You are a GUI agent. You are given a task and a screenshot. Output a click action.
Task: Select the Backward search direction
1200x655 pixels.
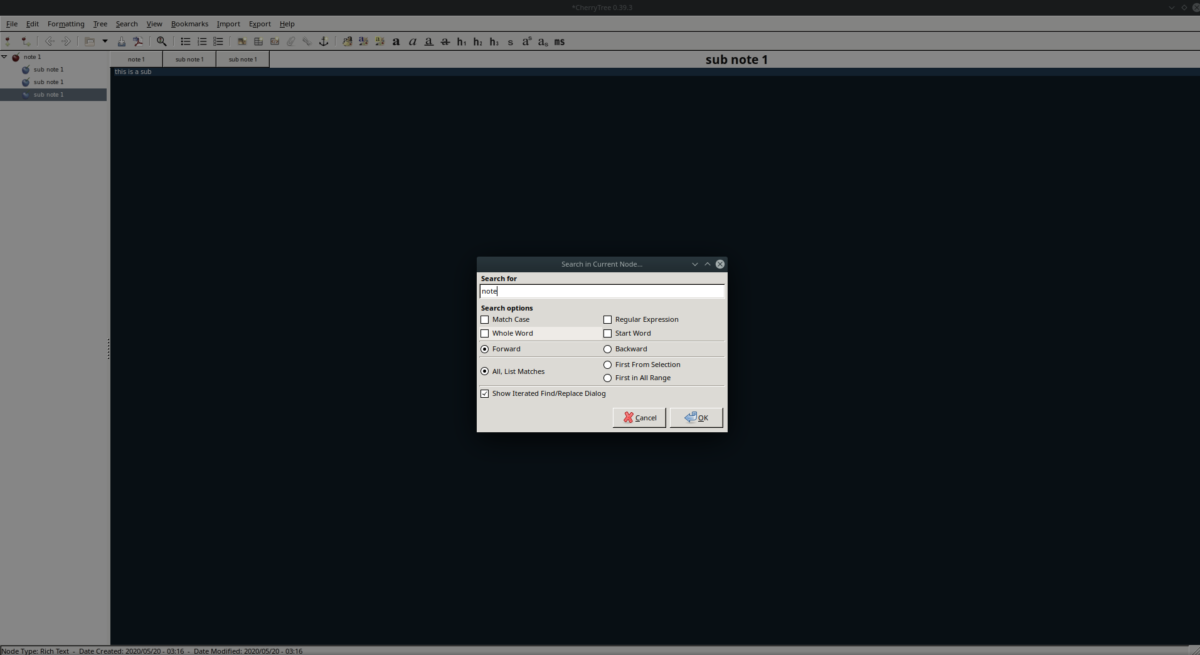tap(607, 348)
